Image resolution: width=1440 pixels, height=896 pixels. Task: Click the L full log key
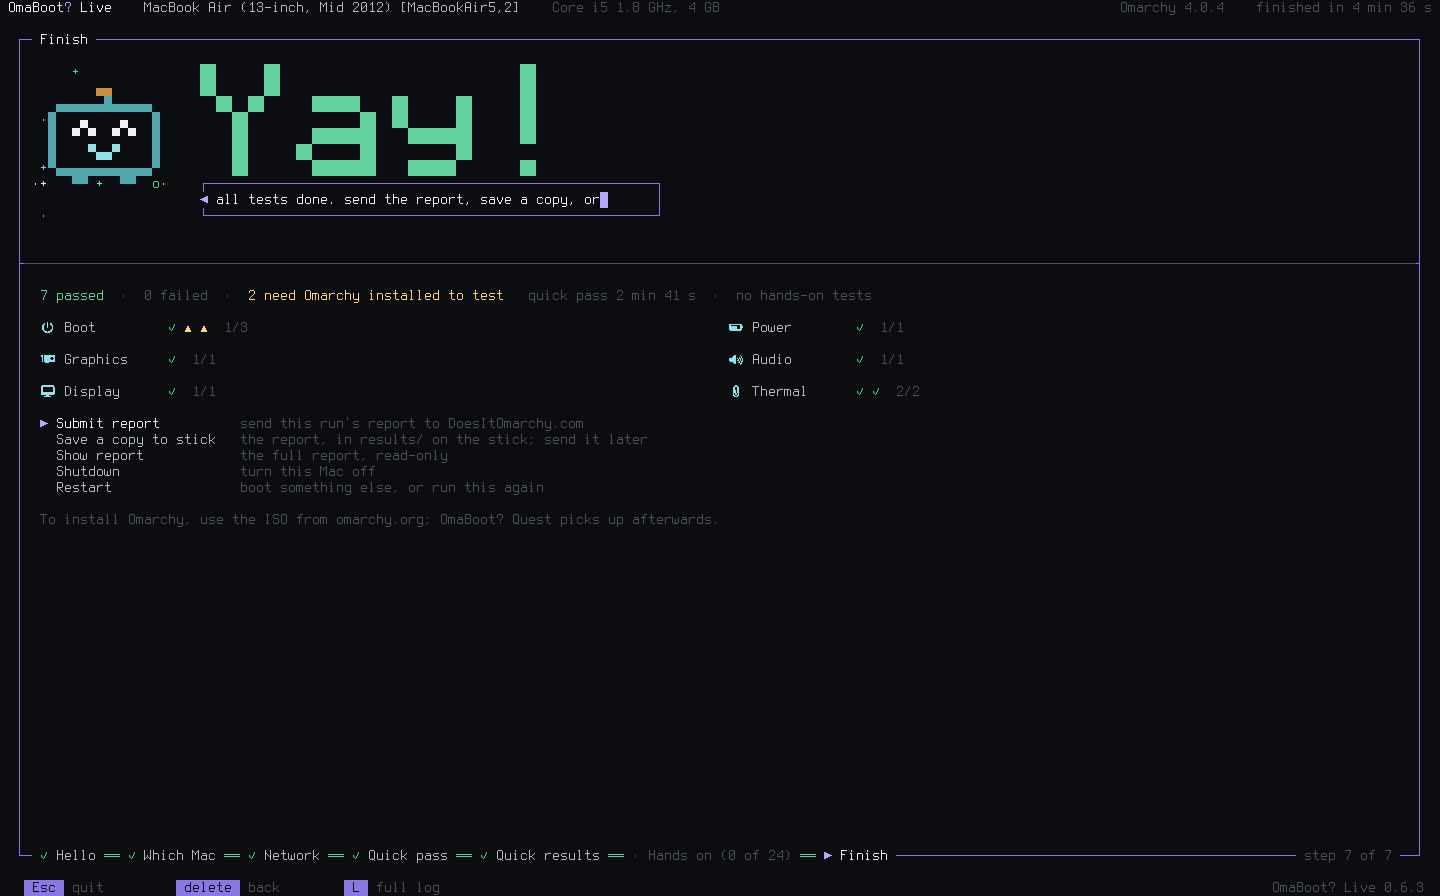[356, 887]
